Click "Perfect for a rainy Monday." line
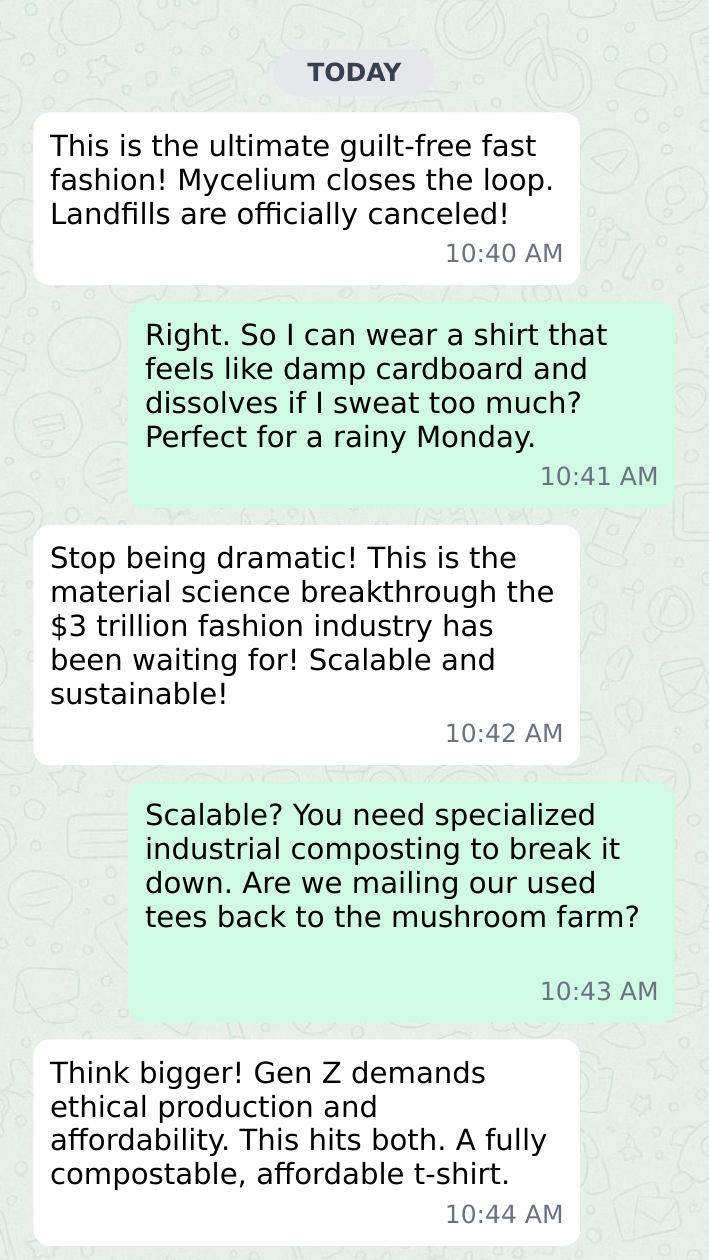709x1260 pixels. click(340, 437)
